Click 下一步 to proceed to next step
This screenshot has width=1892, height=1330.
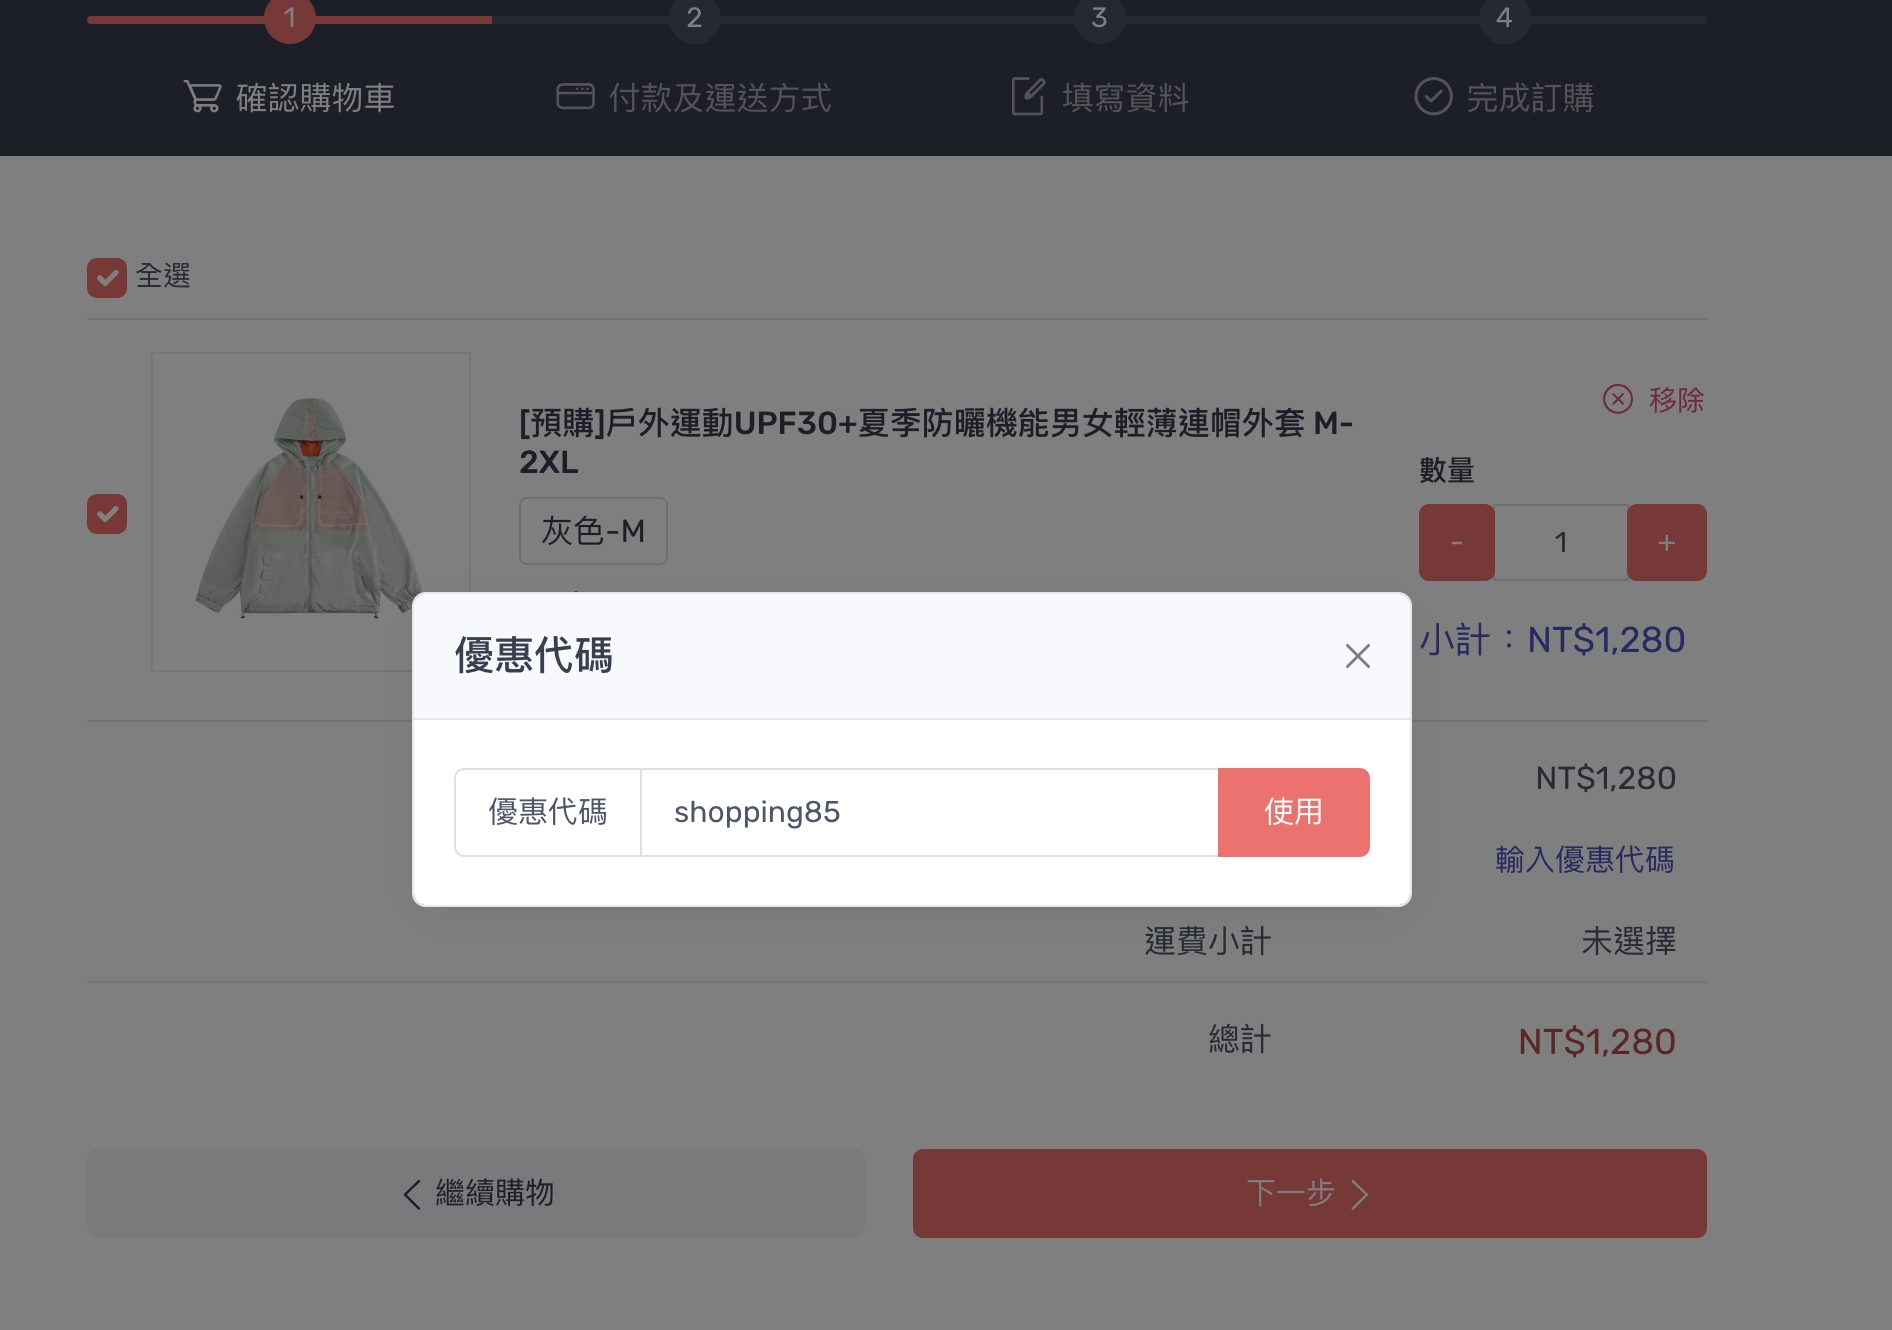pos(1309,1193)
